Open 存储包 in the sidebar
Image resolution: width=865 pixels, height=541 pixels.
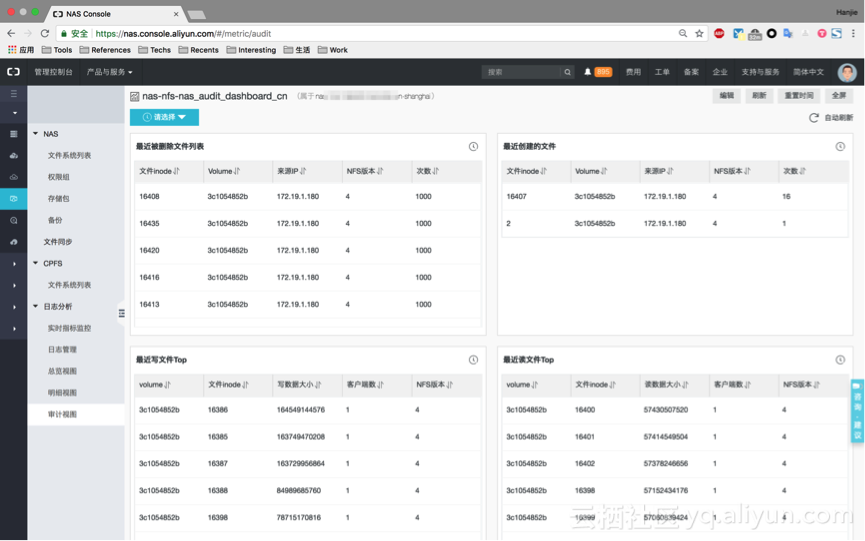[x=58, y=199]
